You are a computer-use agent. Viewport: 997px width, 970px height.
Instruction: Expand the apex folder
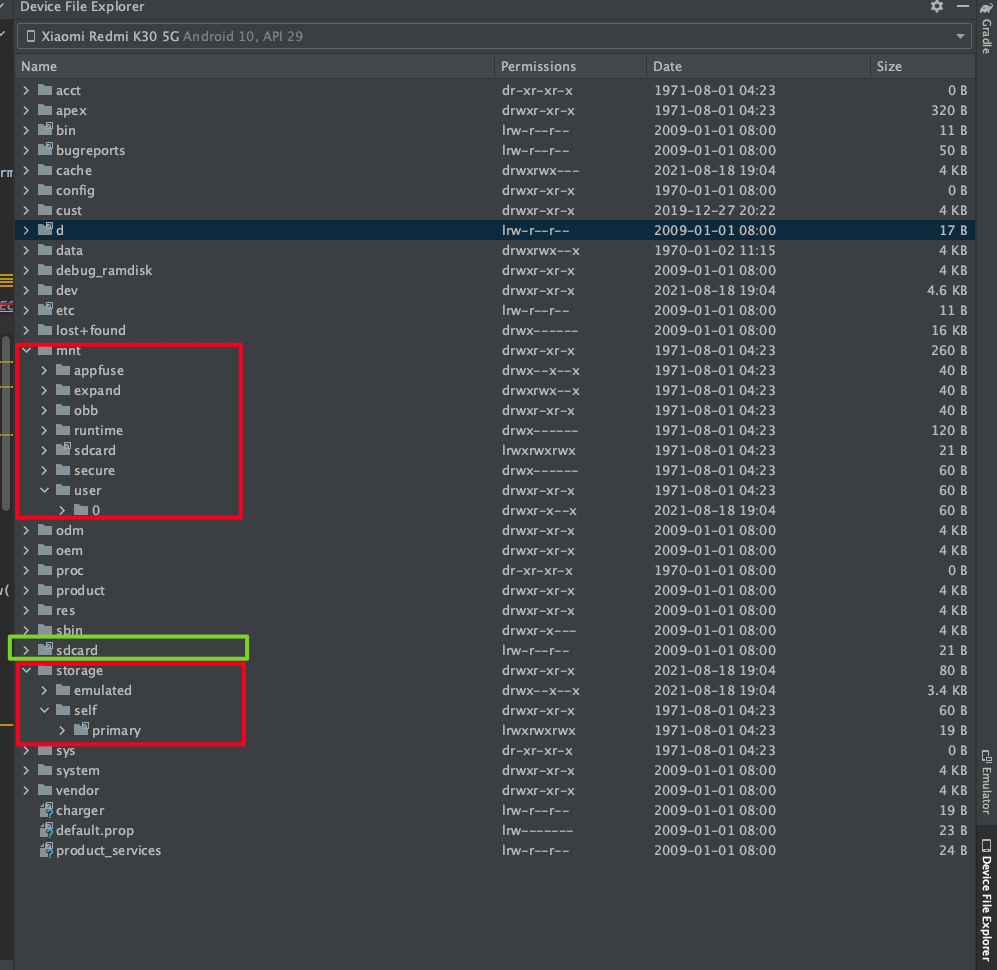click(x=26, y=111)
